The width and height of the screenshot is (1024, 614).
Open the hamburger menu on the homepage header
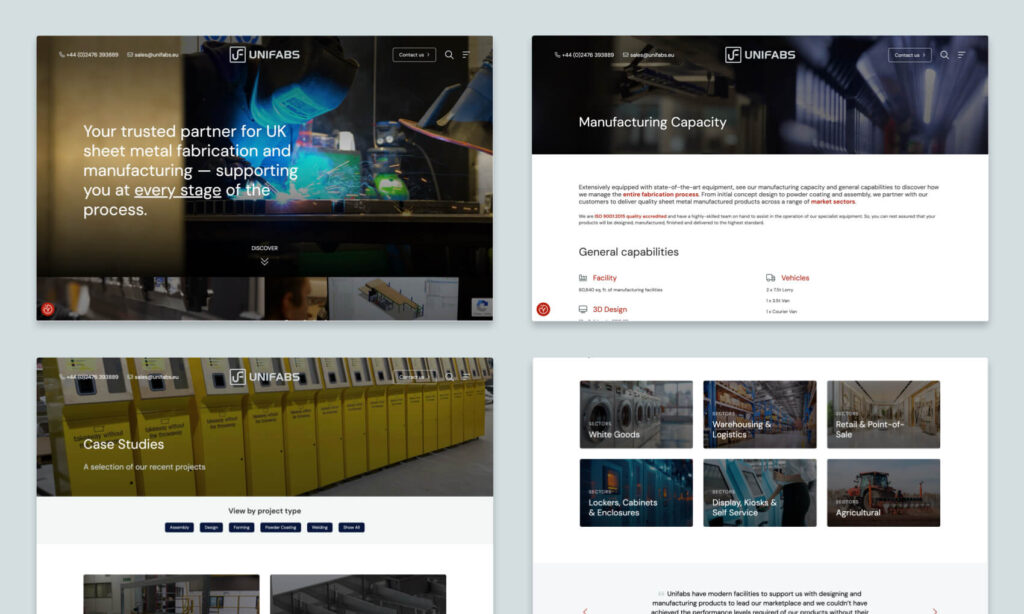pos(466,55)
